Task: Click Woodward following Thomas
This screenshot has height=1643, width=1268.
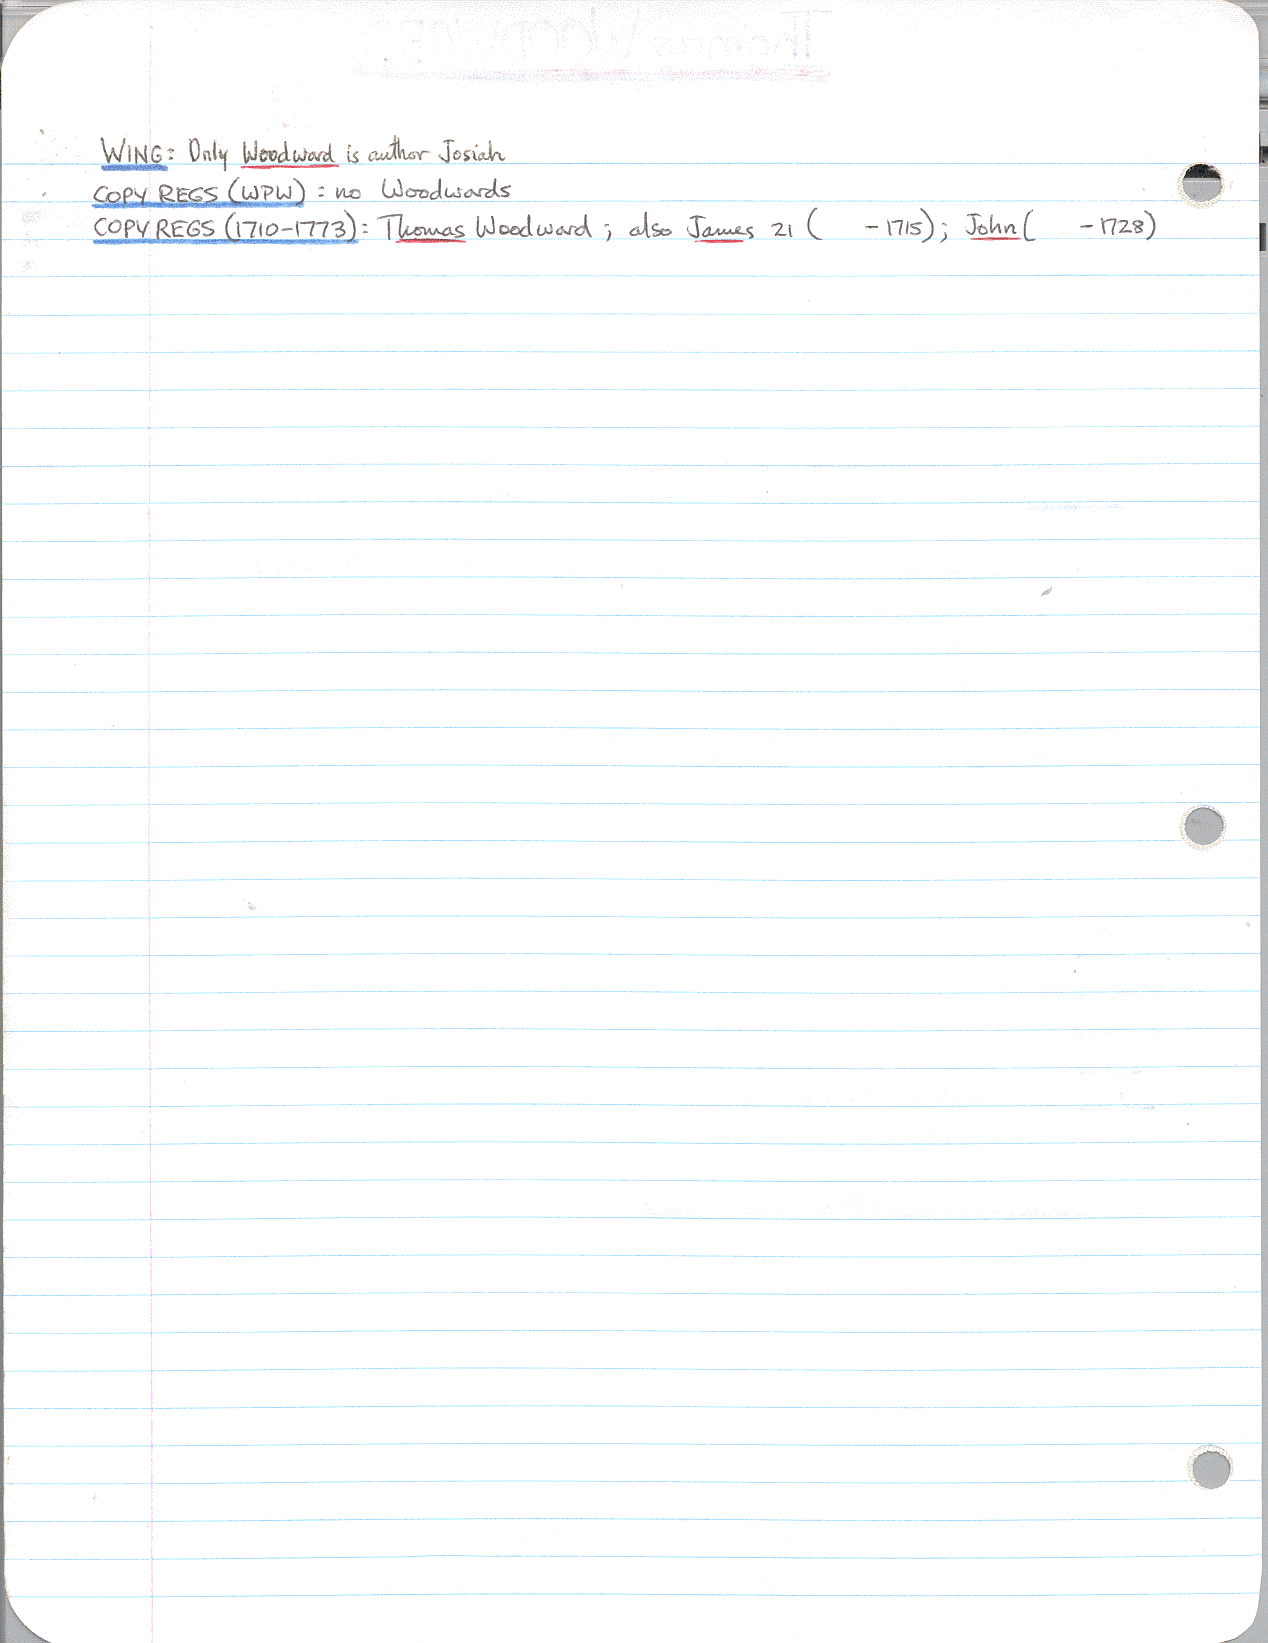Action: (x=532, y=228)
